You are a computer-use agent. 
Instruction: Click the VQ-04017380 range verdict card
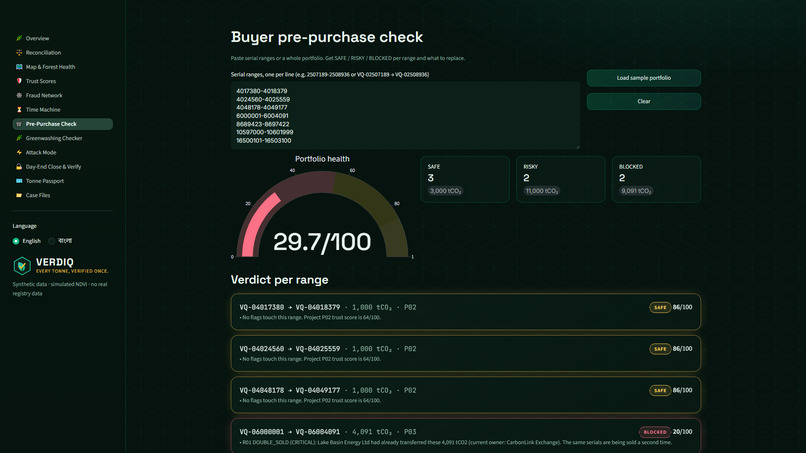pyautogui.click(x=466, y=312)
